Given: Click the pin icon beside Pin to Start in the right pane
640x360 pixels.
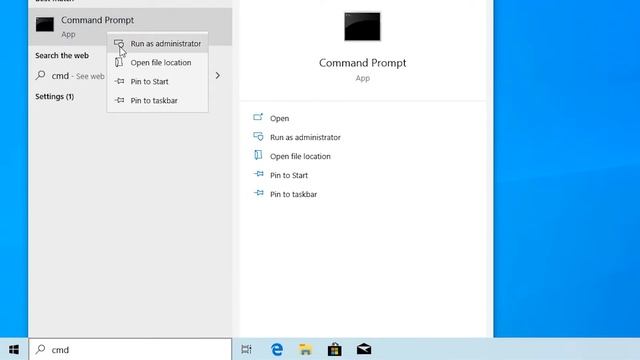Looking at the screenshot, I should (258, 174).
